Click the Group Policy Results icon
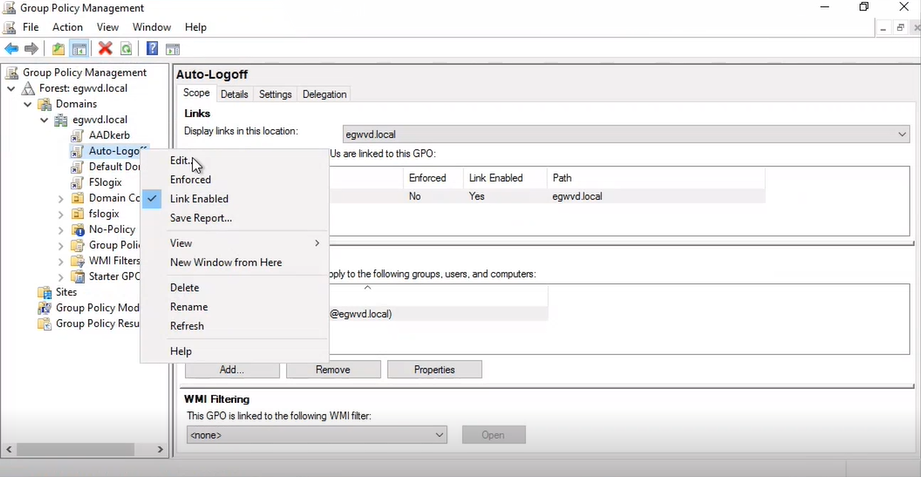The image size is (921, 477). pos(45,324)
